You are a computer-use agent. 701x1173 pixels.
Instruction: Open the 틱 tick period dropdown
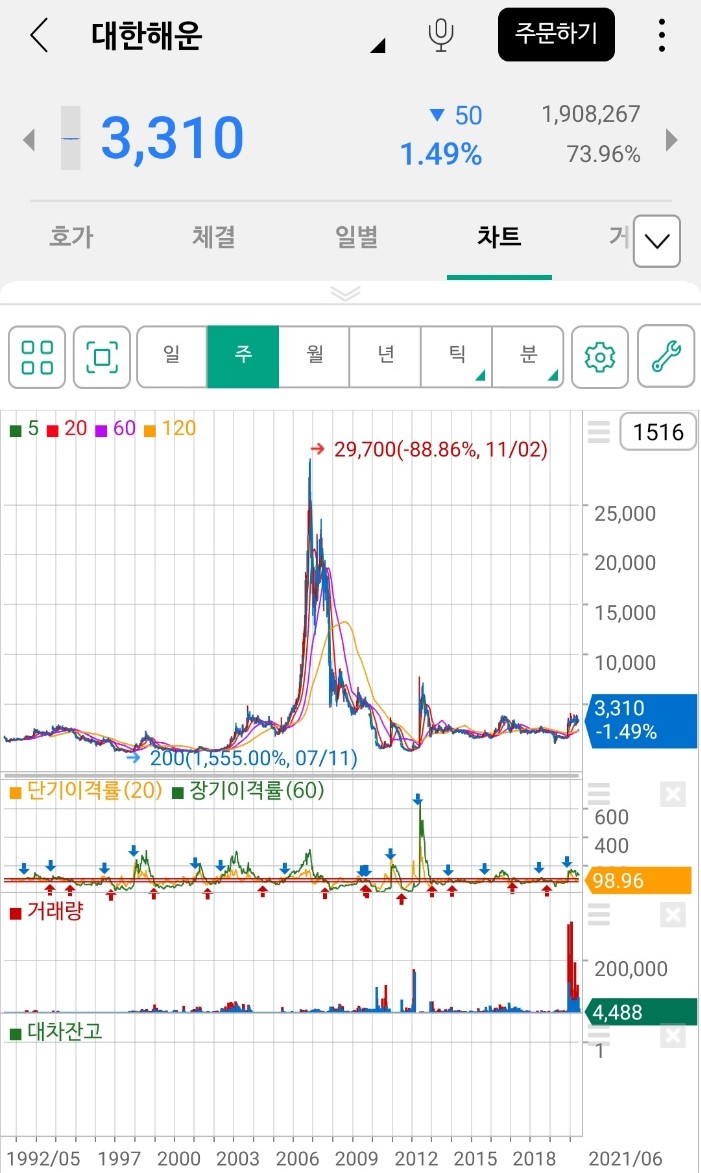tap(456, 357)
